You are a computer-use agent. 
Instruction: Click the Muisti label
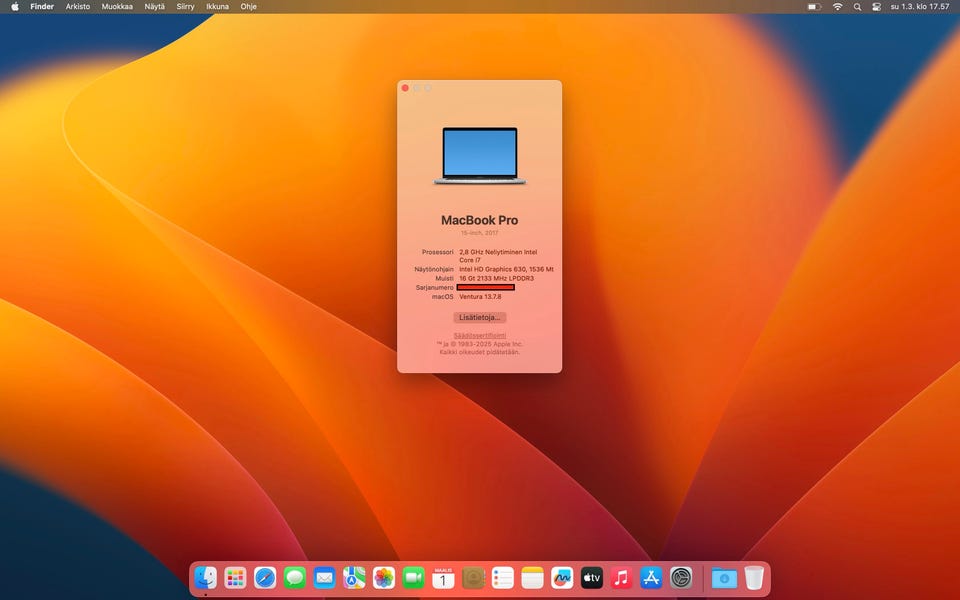pos(444,279)
